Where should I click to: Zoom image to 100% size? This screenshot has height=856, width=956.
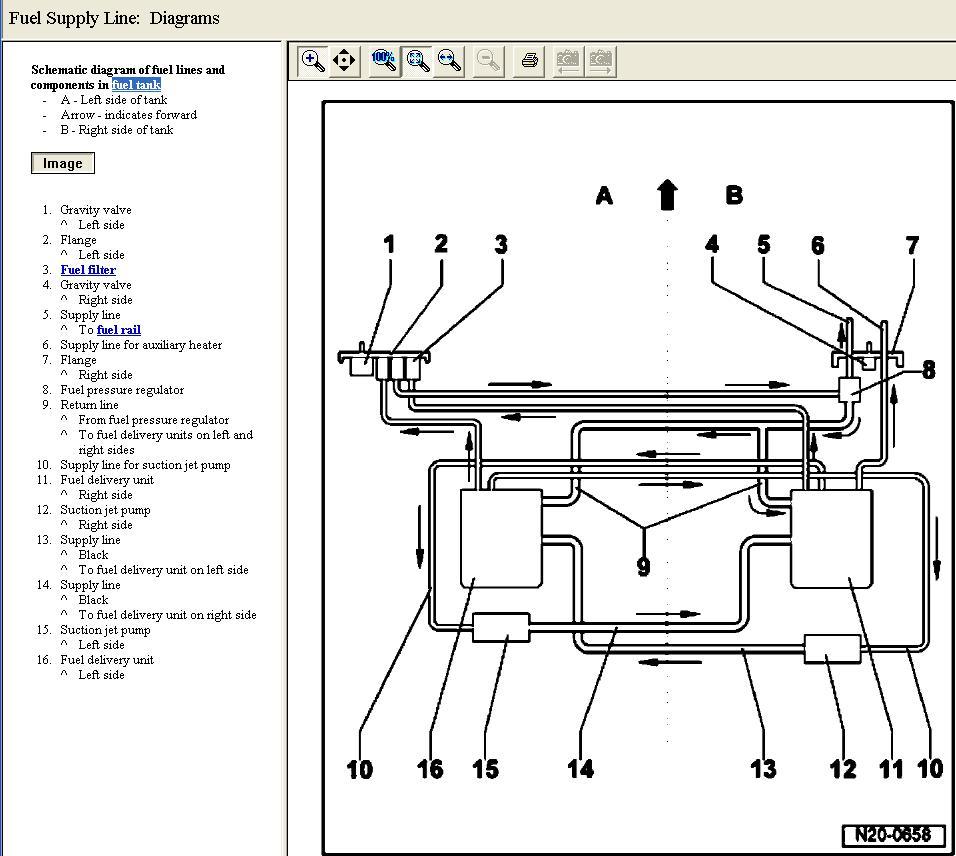coord(384,61)
